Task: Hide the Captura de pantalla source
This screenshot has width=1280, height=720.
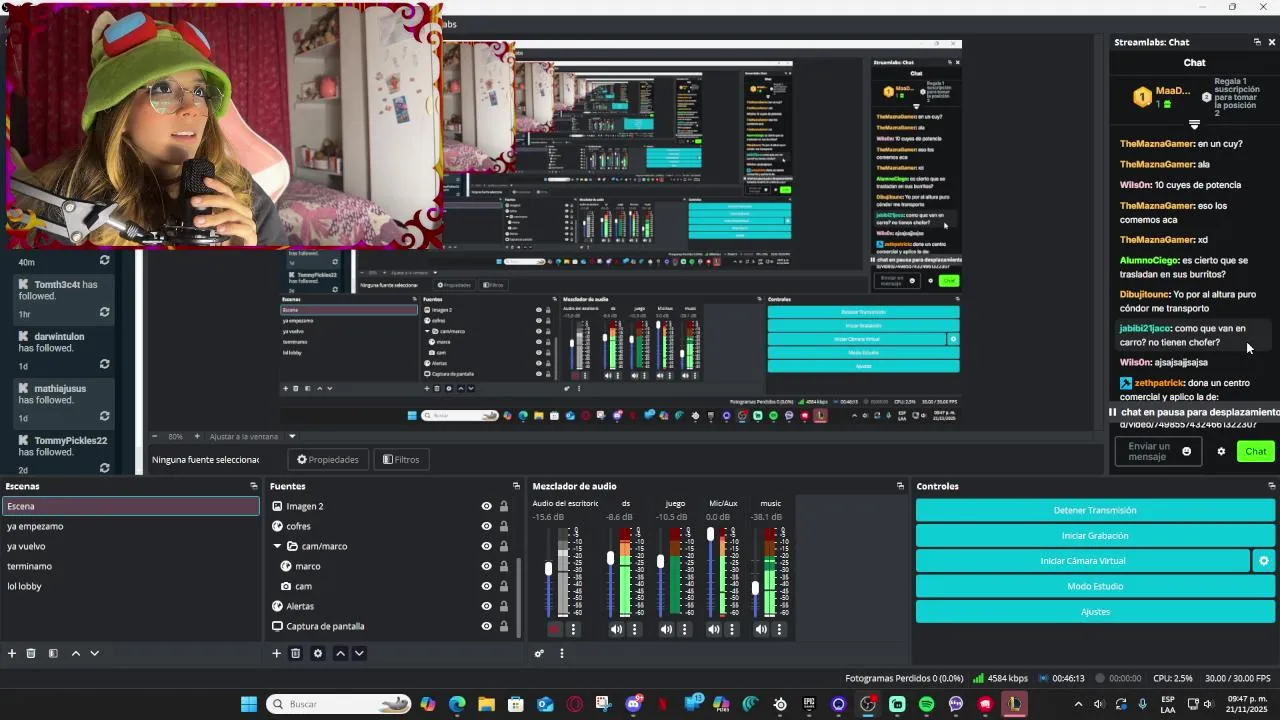Action: click(x=486, y=626)
